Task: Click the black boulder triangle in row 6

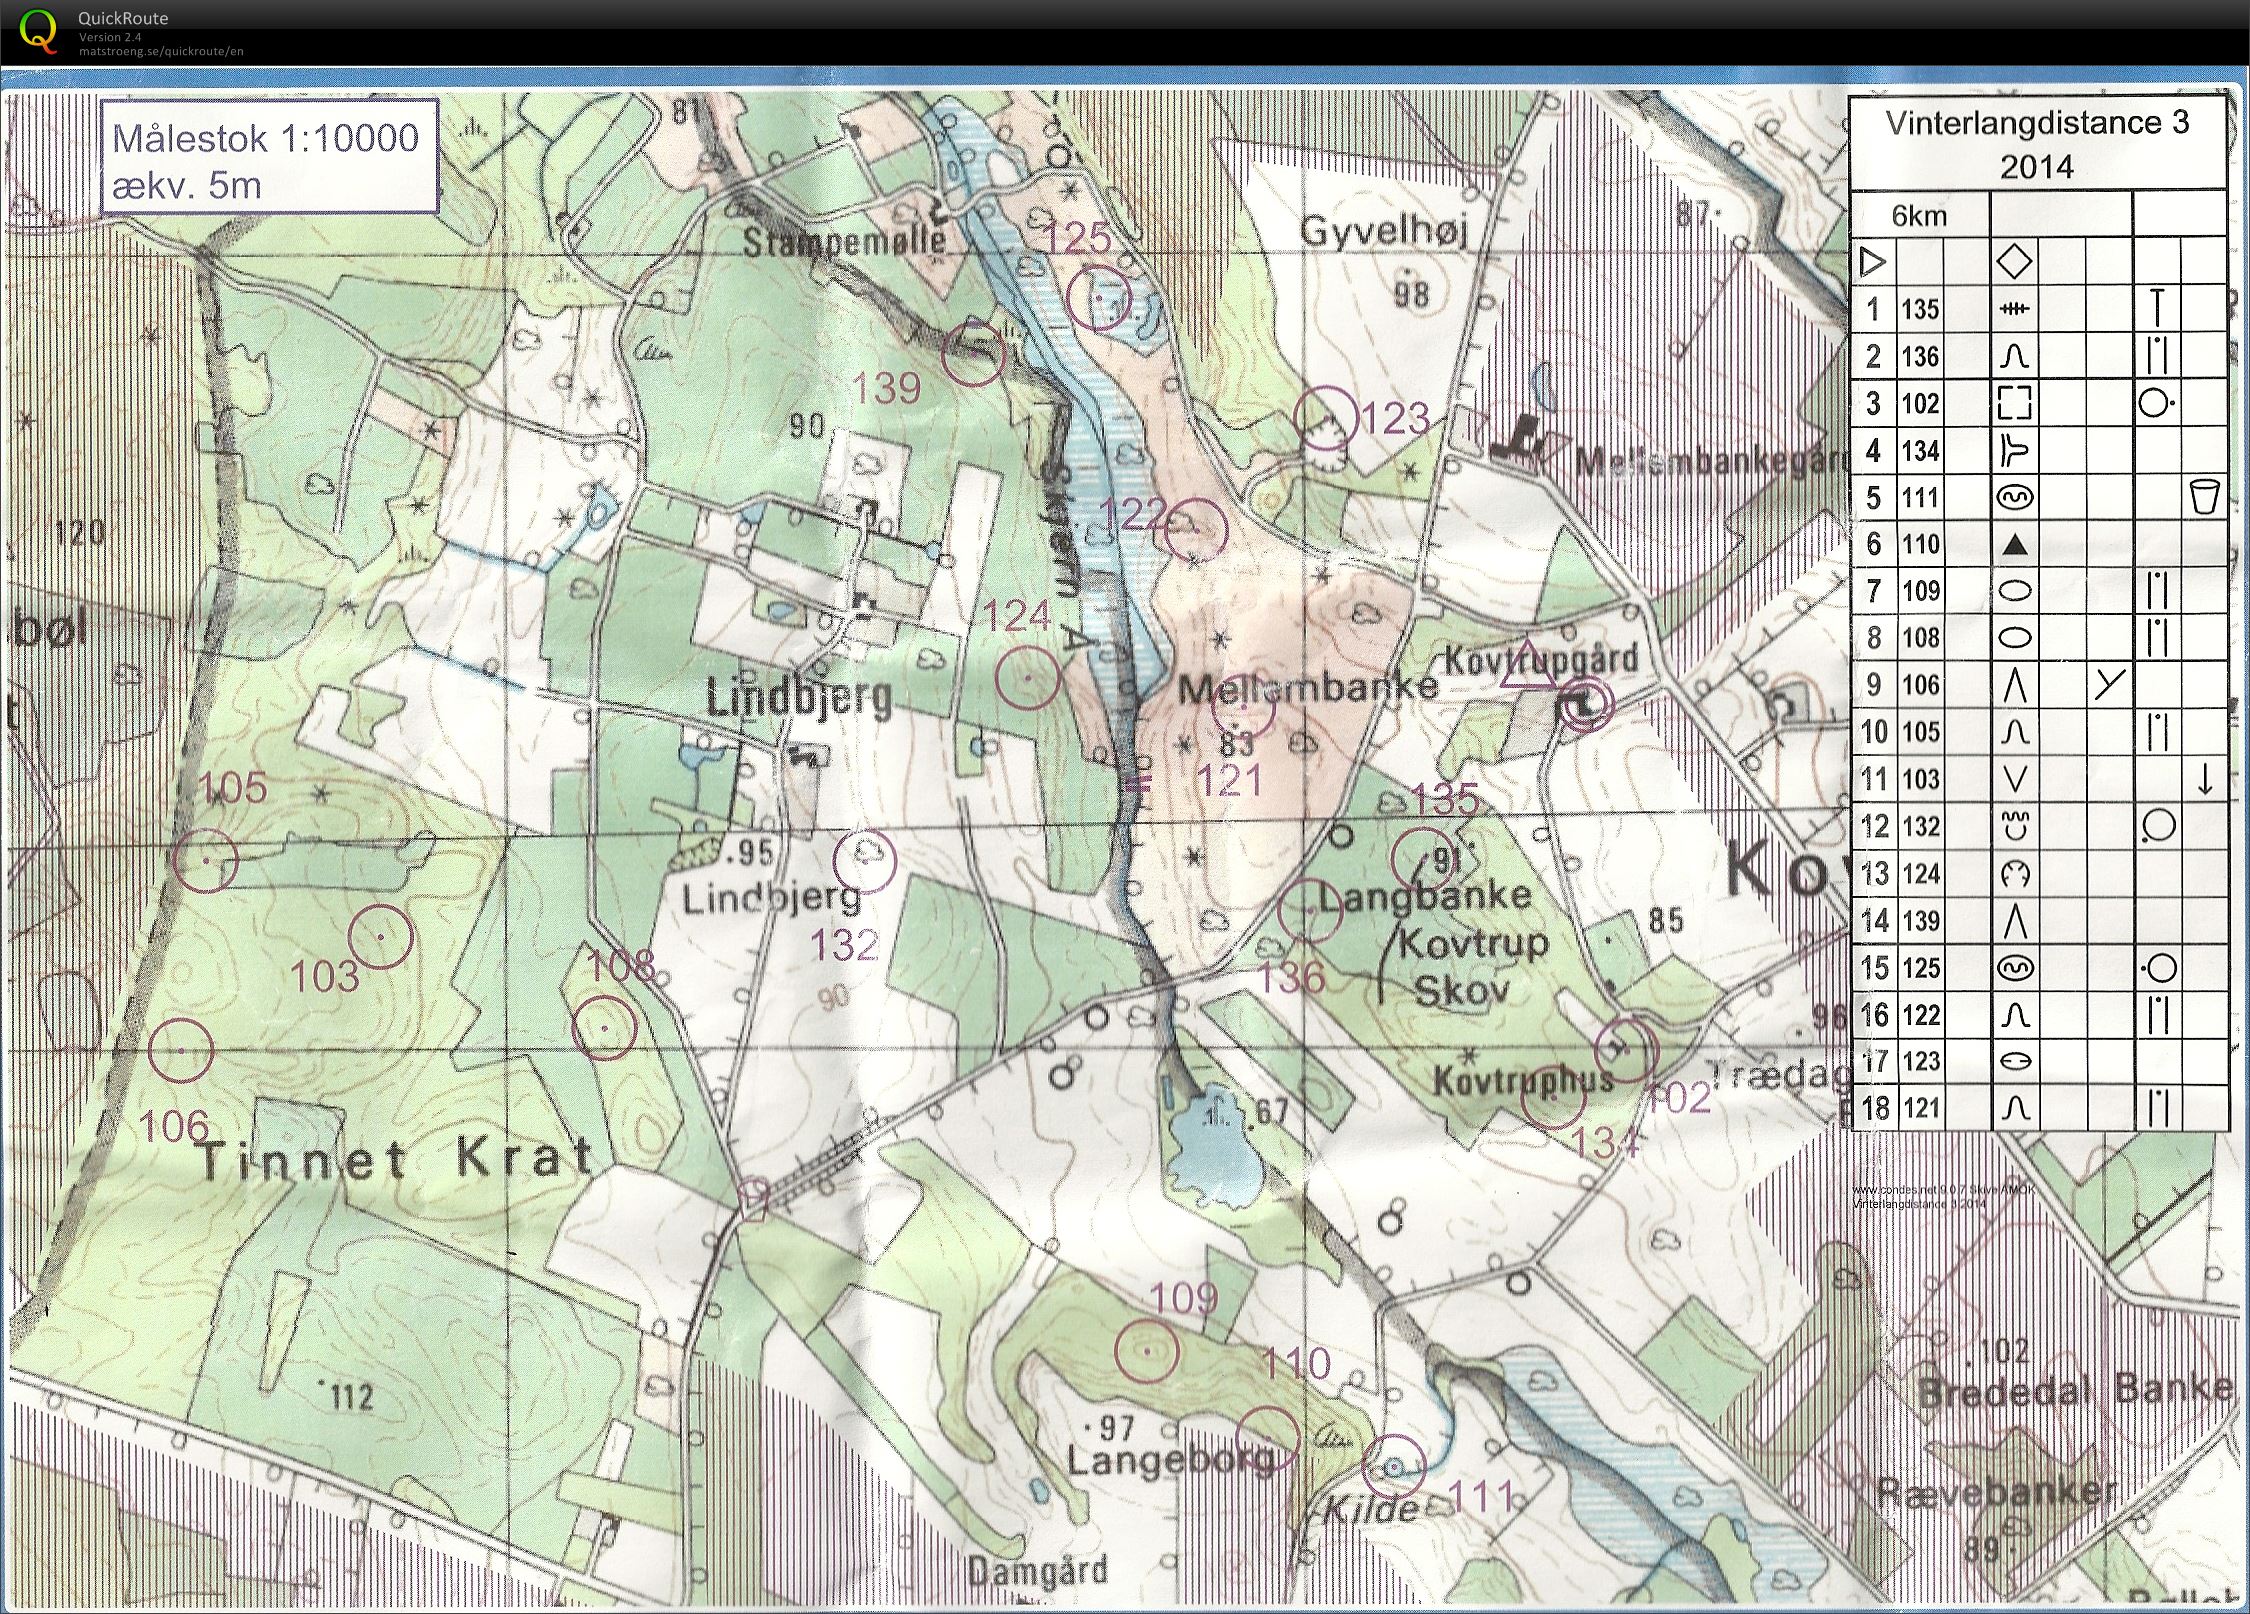Action: click(2016, 545)
